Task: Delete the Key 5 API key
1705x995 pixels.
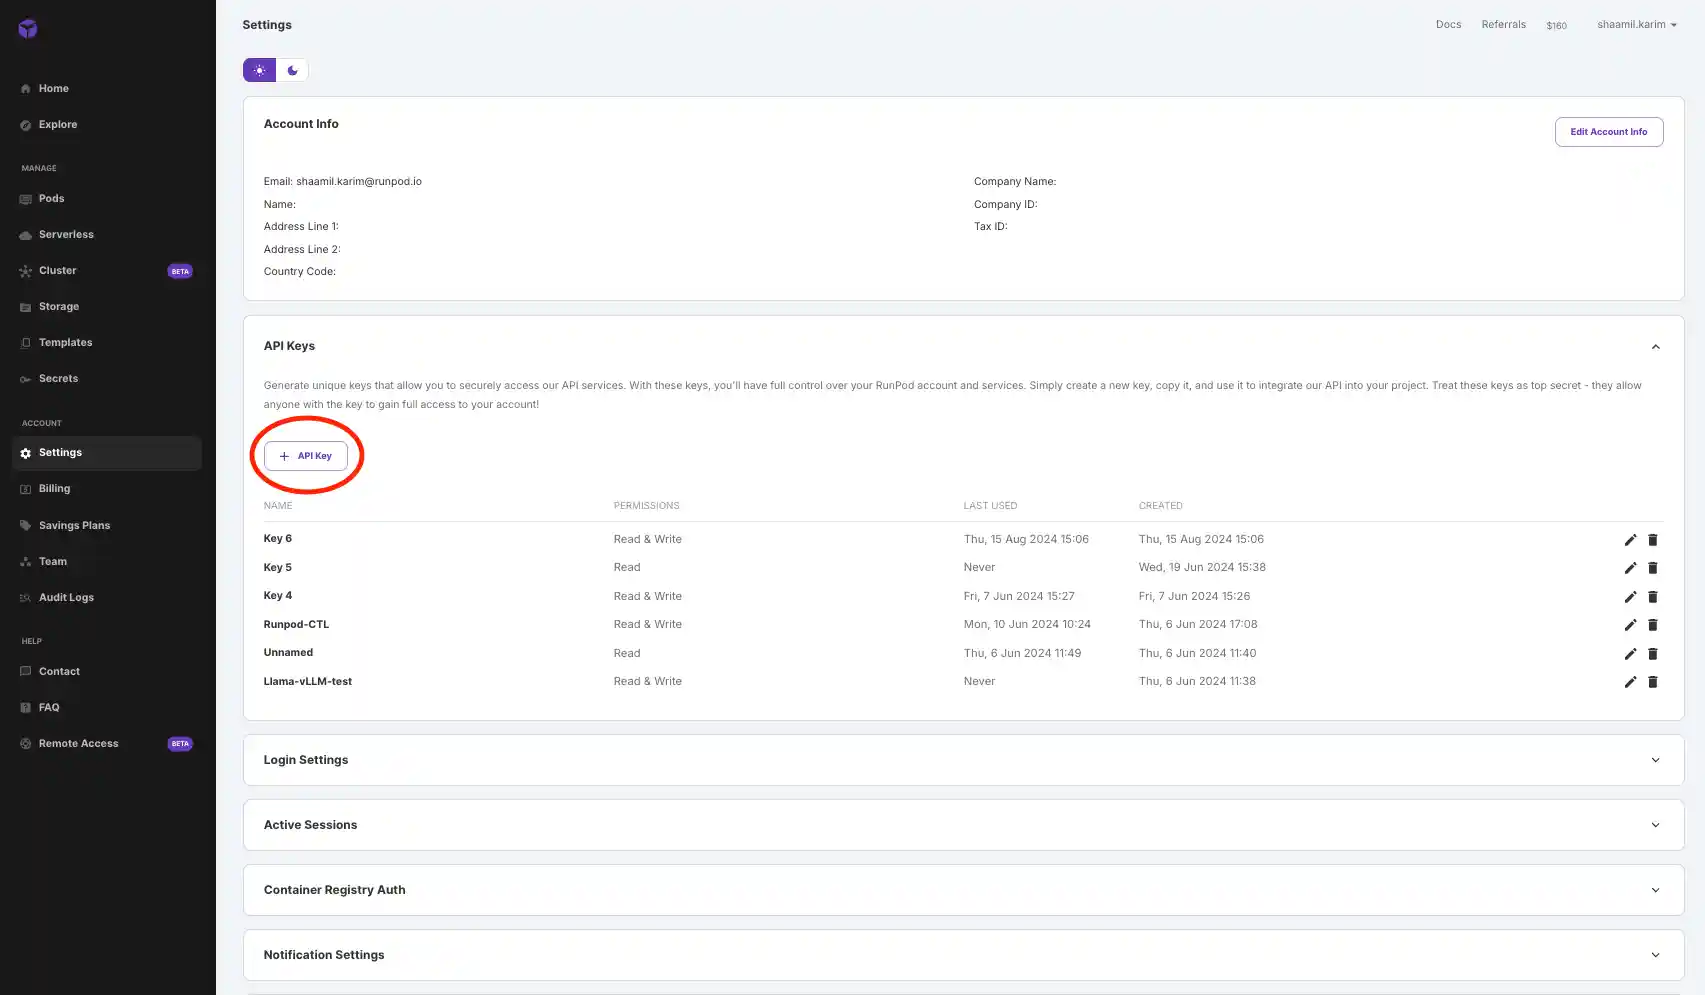Action: point(1653,568)
